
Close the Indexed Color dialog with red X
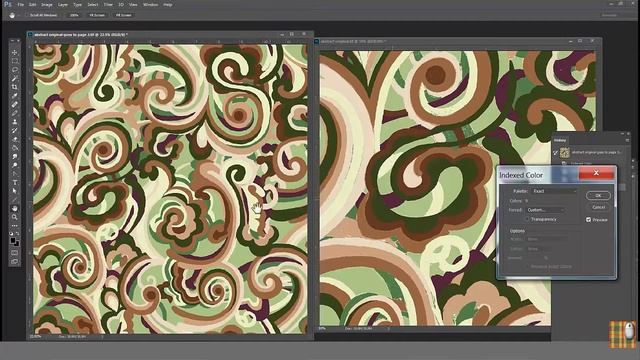pyautogui.click(x=596, y=173)
